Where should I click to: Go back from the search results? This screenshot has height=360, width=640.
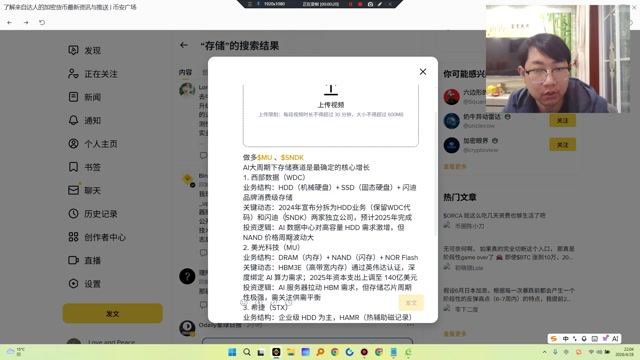(x=184, y=45)
